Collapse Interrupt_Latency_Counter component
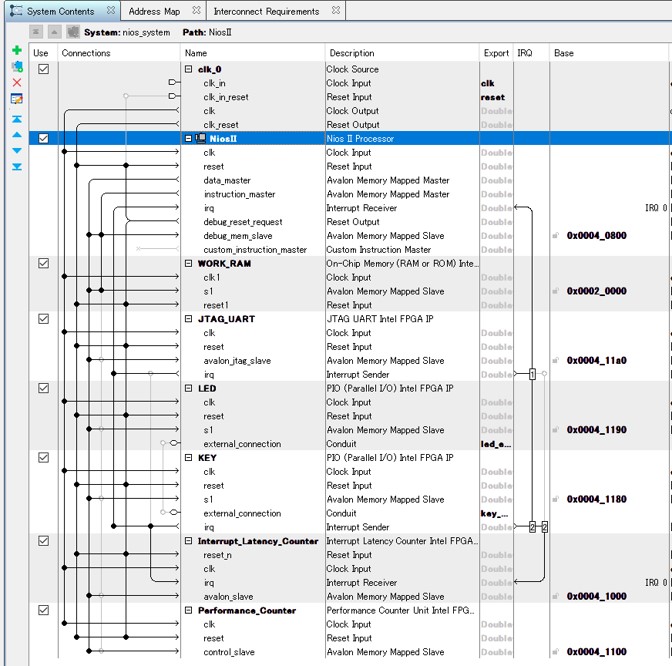The width and height of the screenshot is (672, 666). 188,541
